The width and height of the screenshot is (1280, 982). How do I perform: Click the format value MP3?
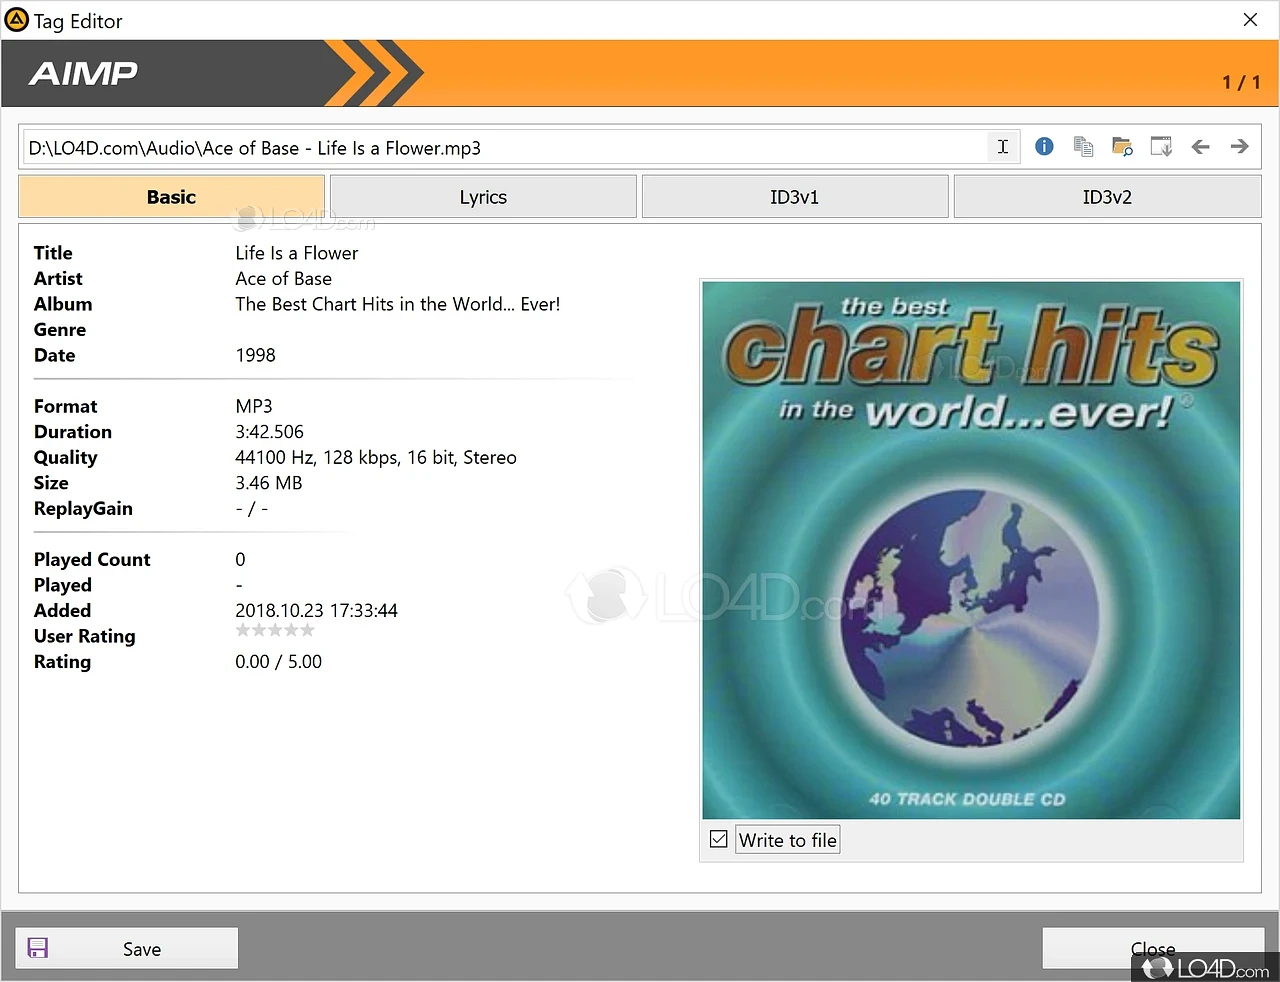(x=254, y=406)
